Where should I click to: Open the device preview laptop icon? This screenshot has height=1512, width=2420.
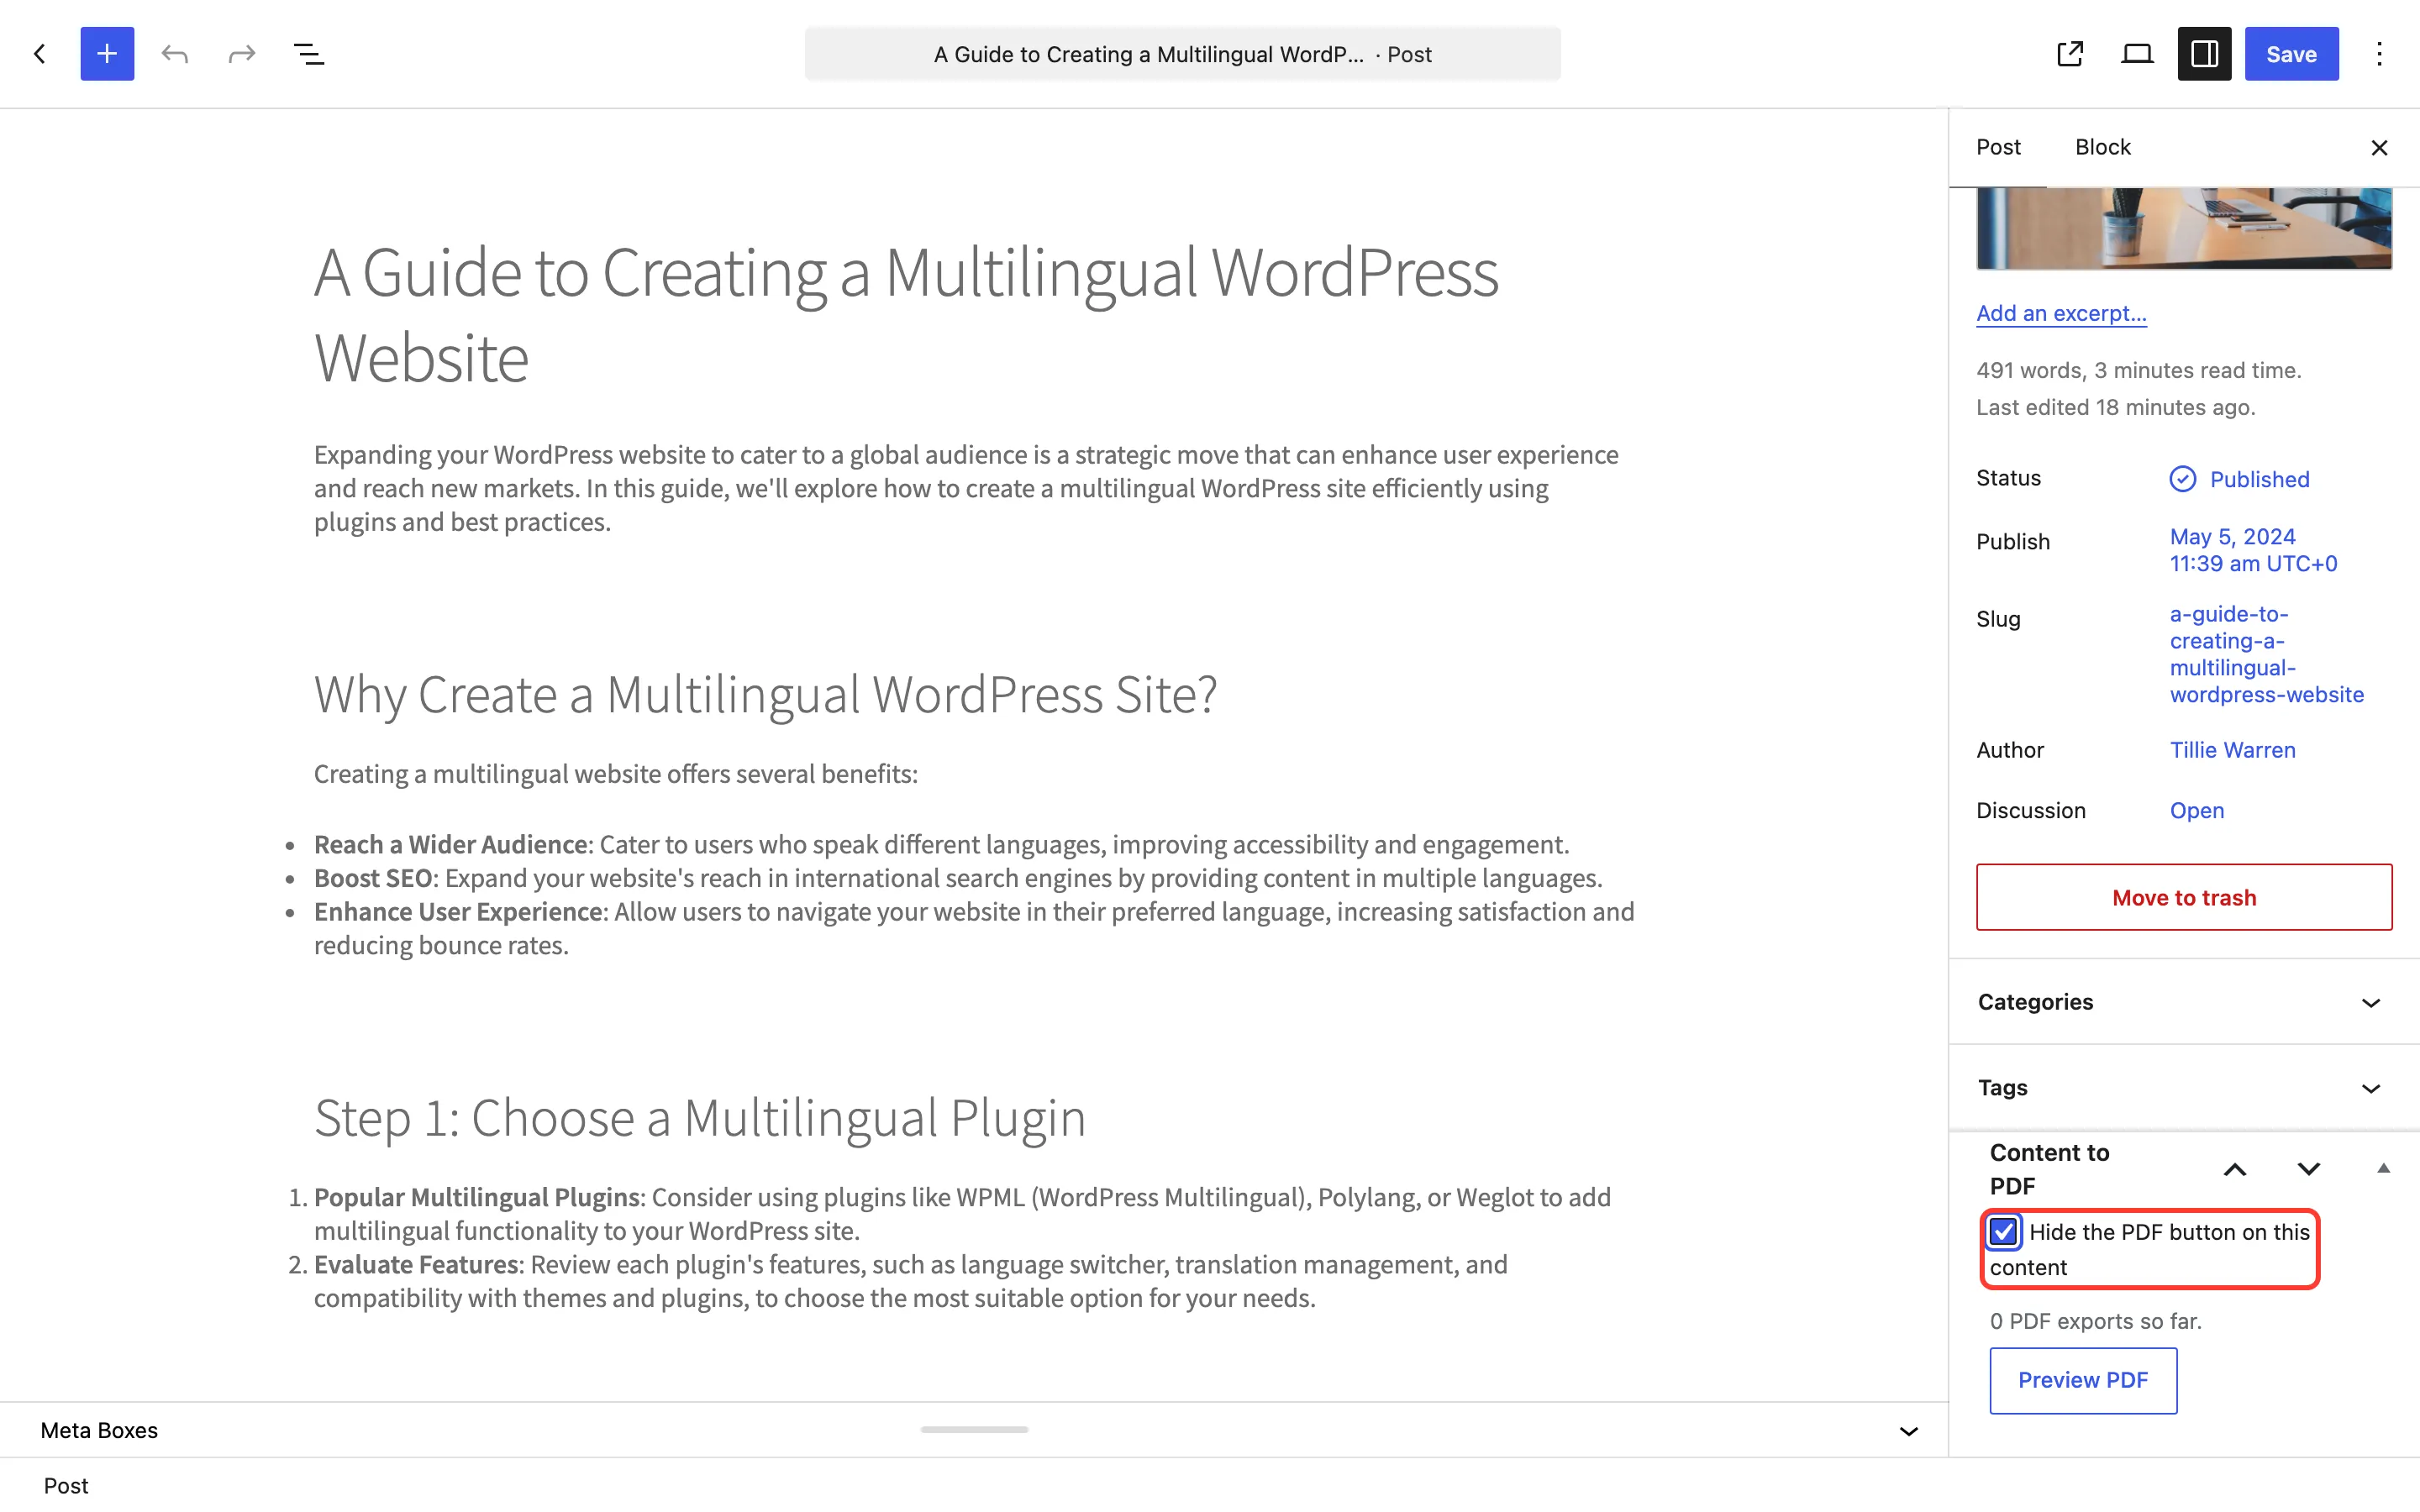[x=2137, y=54]
